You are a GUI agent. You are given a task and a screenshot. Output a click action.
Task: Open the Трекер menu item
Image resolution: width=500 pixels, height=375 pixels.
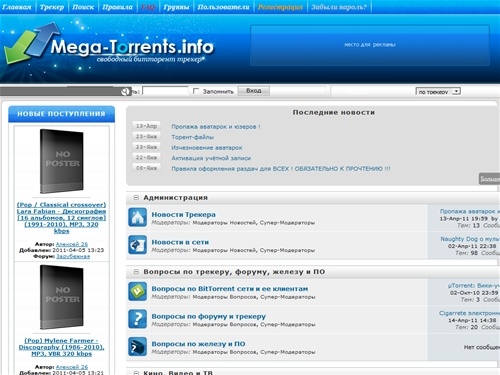(x=52, y=7)
